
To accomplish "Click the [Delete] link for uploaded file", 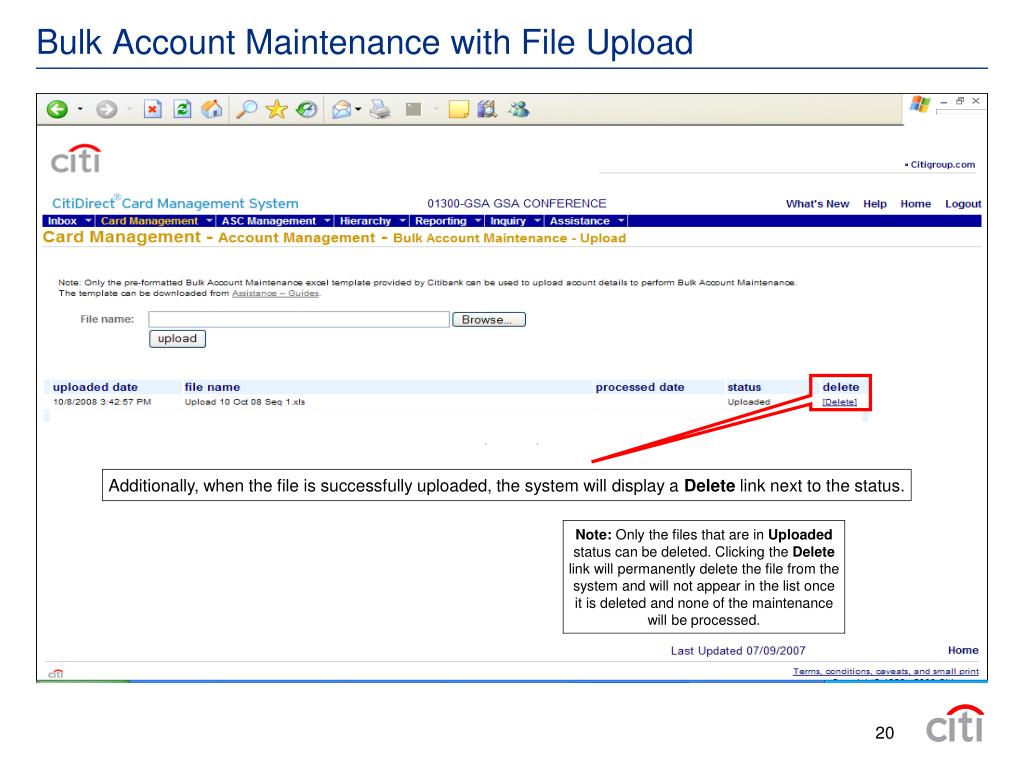I will [x=839, y=402].
